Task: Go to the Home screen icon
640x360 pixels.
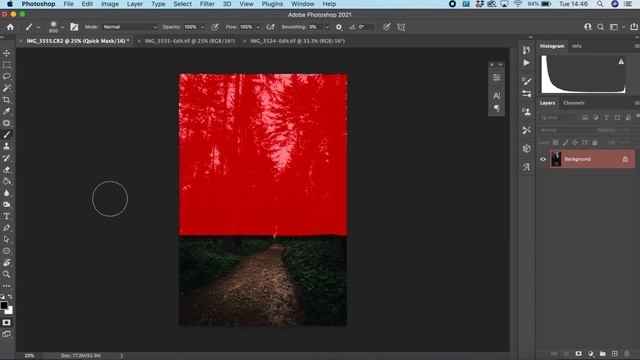Action: click(x=10, y=27)
